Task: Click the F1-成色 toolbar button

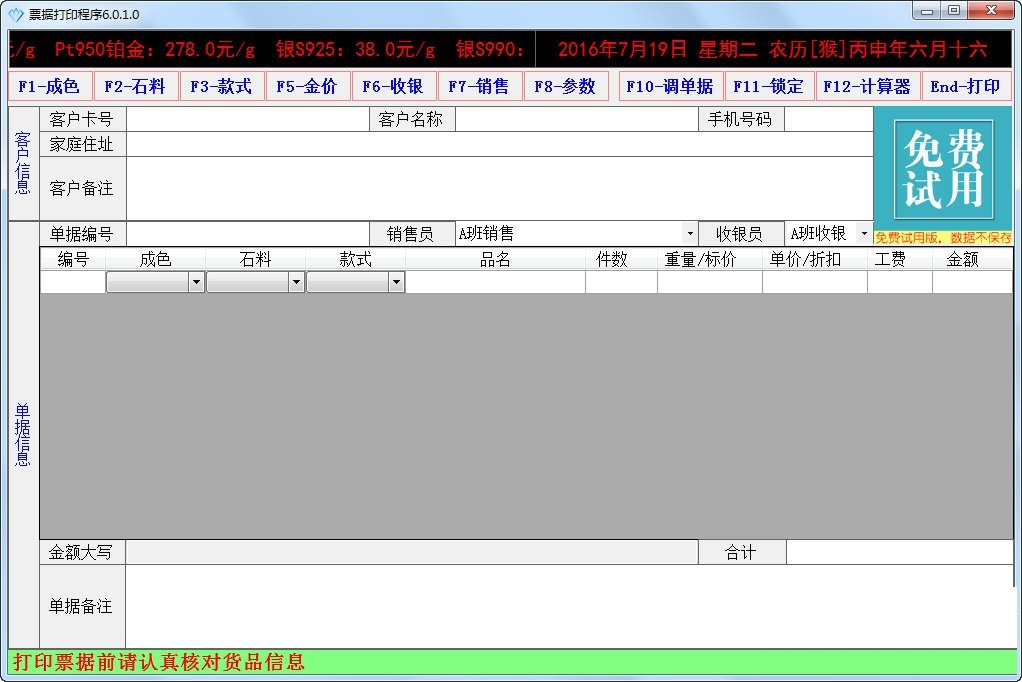Action: point(50,87)
